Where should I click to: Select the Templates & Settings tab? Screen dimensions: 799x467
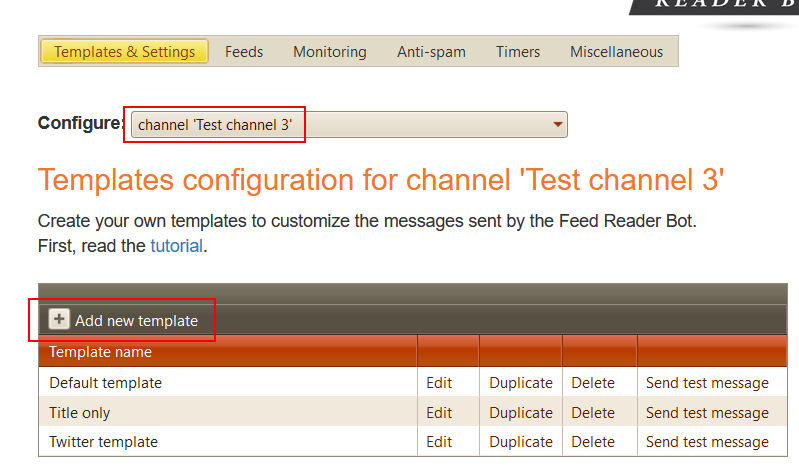tap(124, 52)
